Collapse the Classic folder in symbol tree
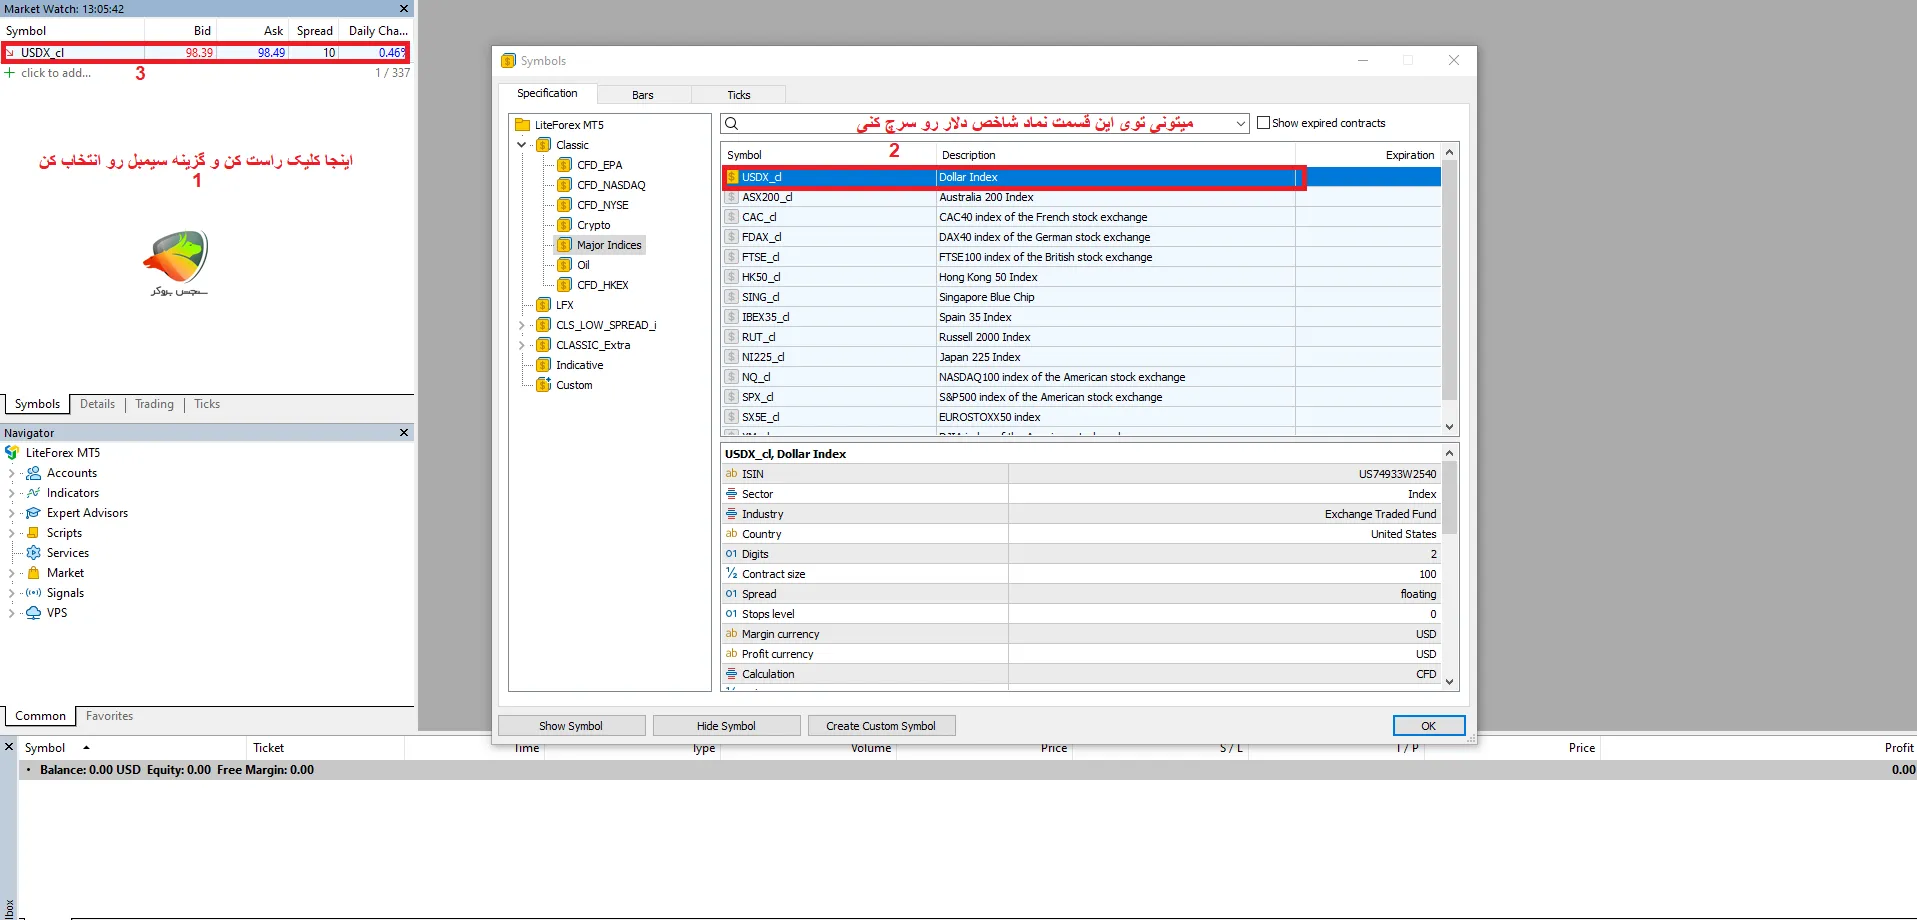1917x920 pixels. tap(522, 145)
